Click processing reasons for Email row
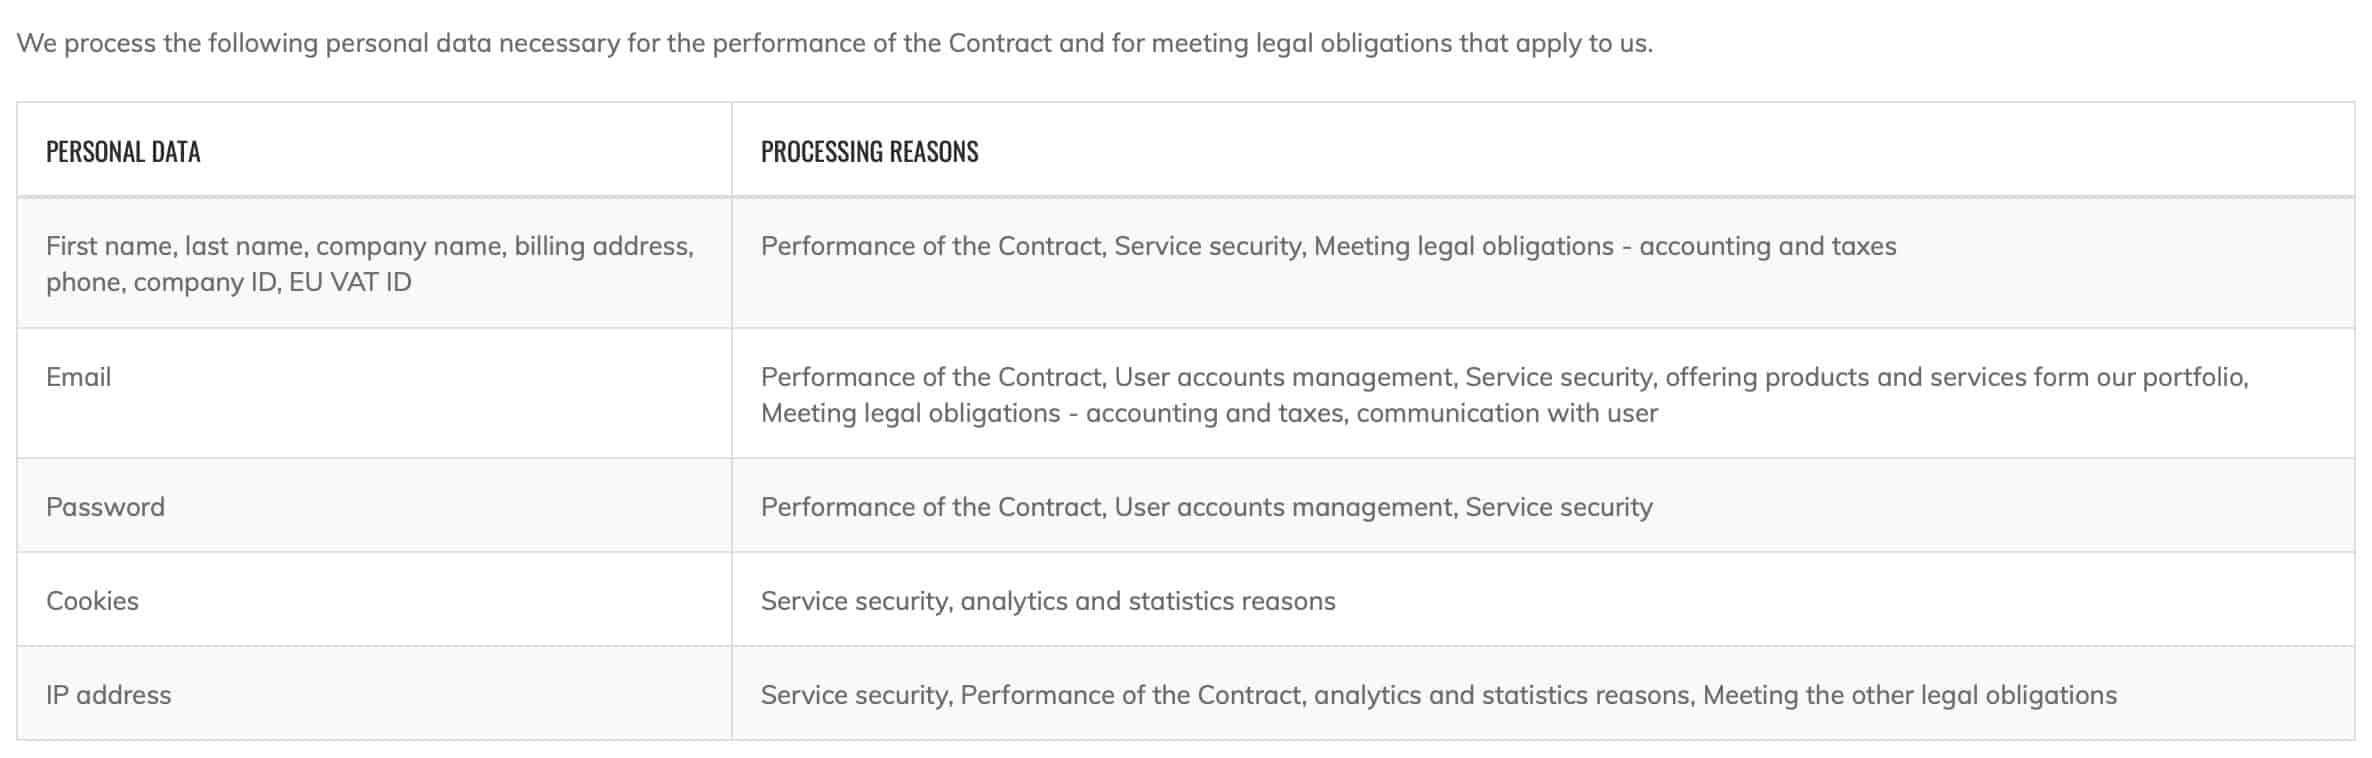Screen dimensions: 2372x758 click(x=1505, y=395)
